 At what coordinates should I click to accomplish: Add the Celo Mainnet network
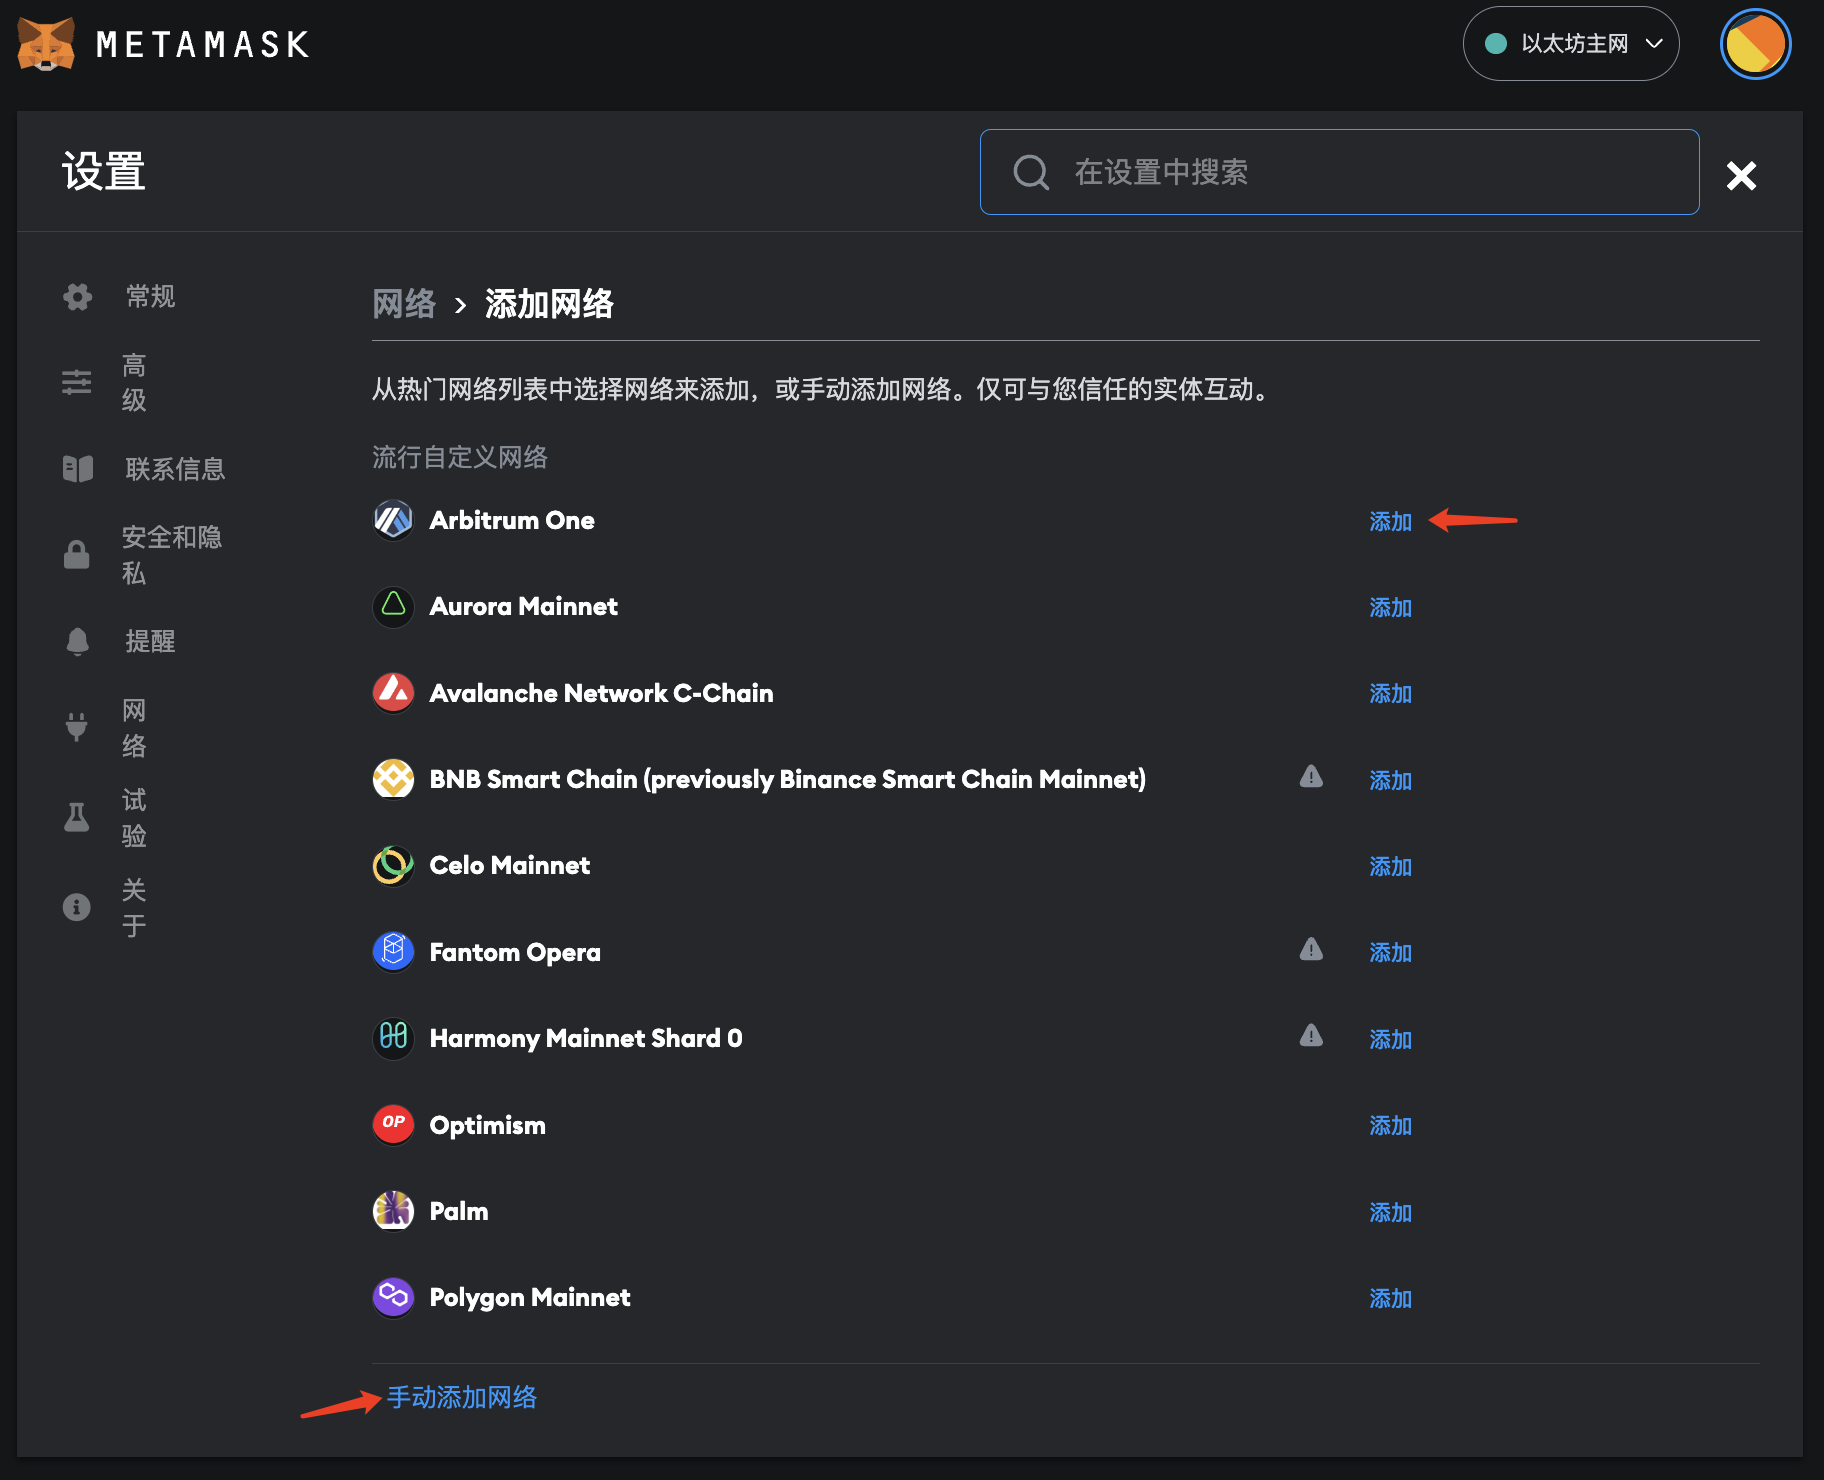coord(1390,866)
